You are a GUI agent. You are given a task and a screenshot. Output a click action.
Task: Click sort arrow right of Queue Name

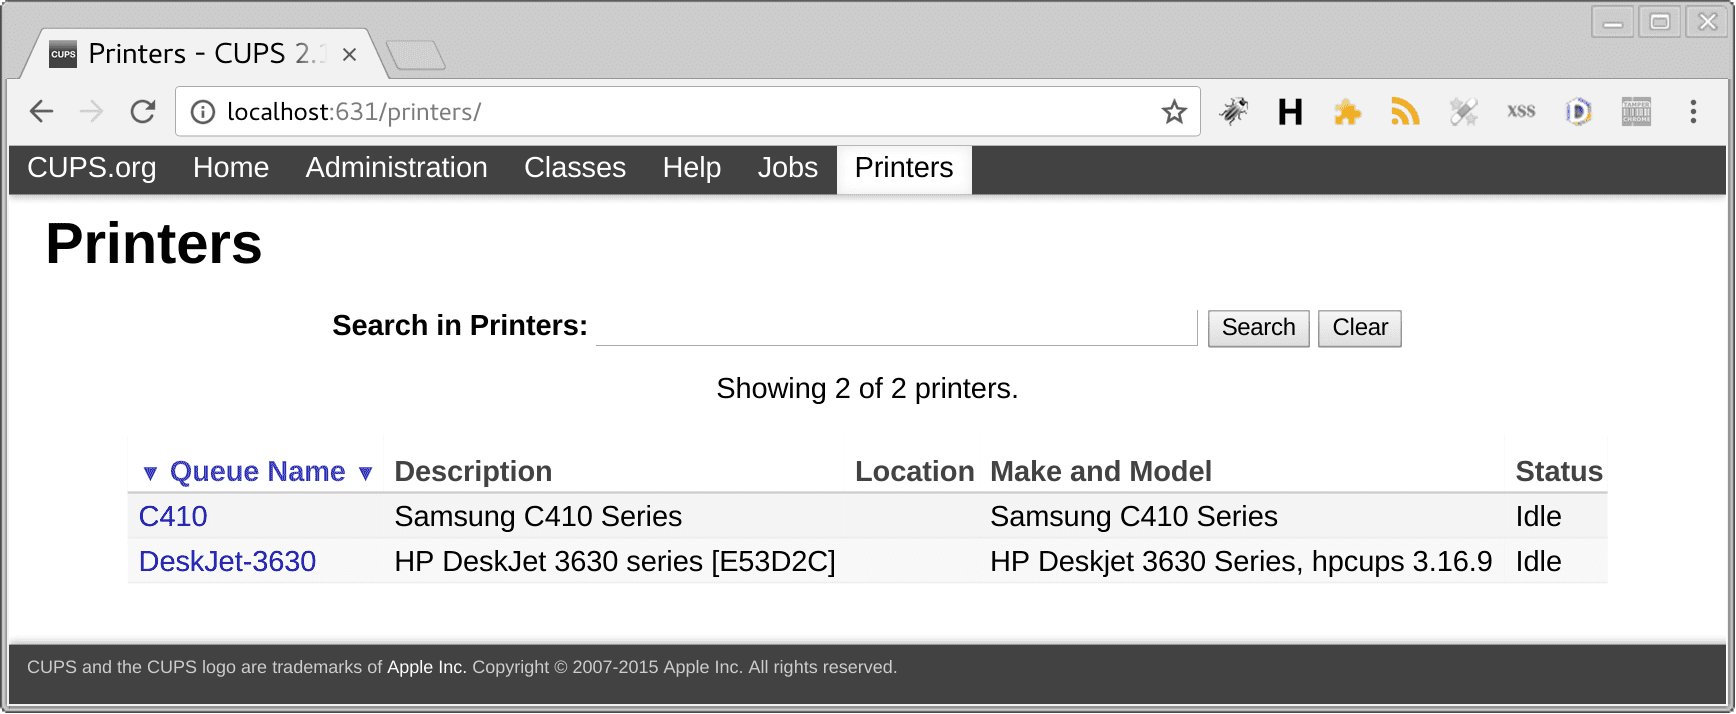click(366, 473)
